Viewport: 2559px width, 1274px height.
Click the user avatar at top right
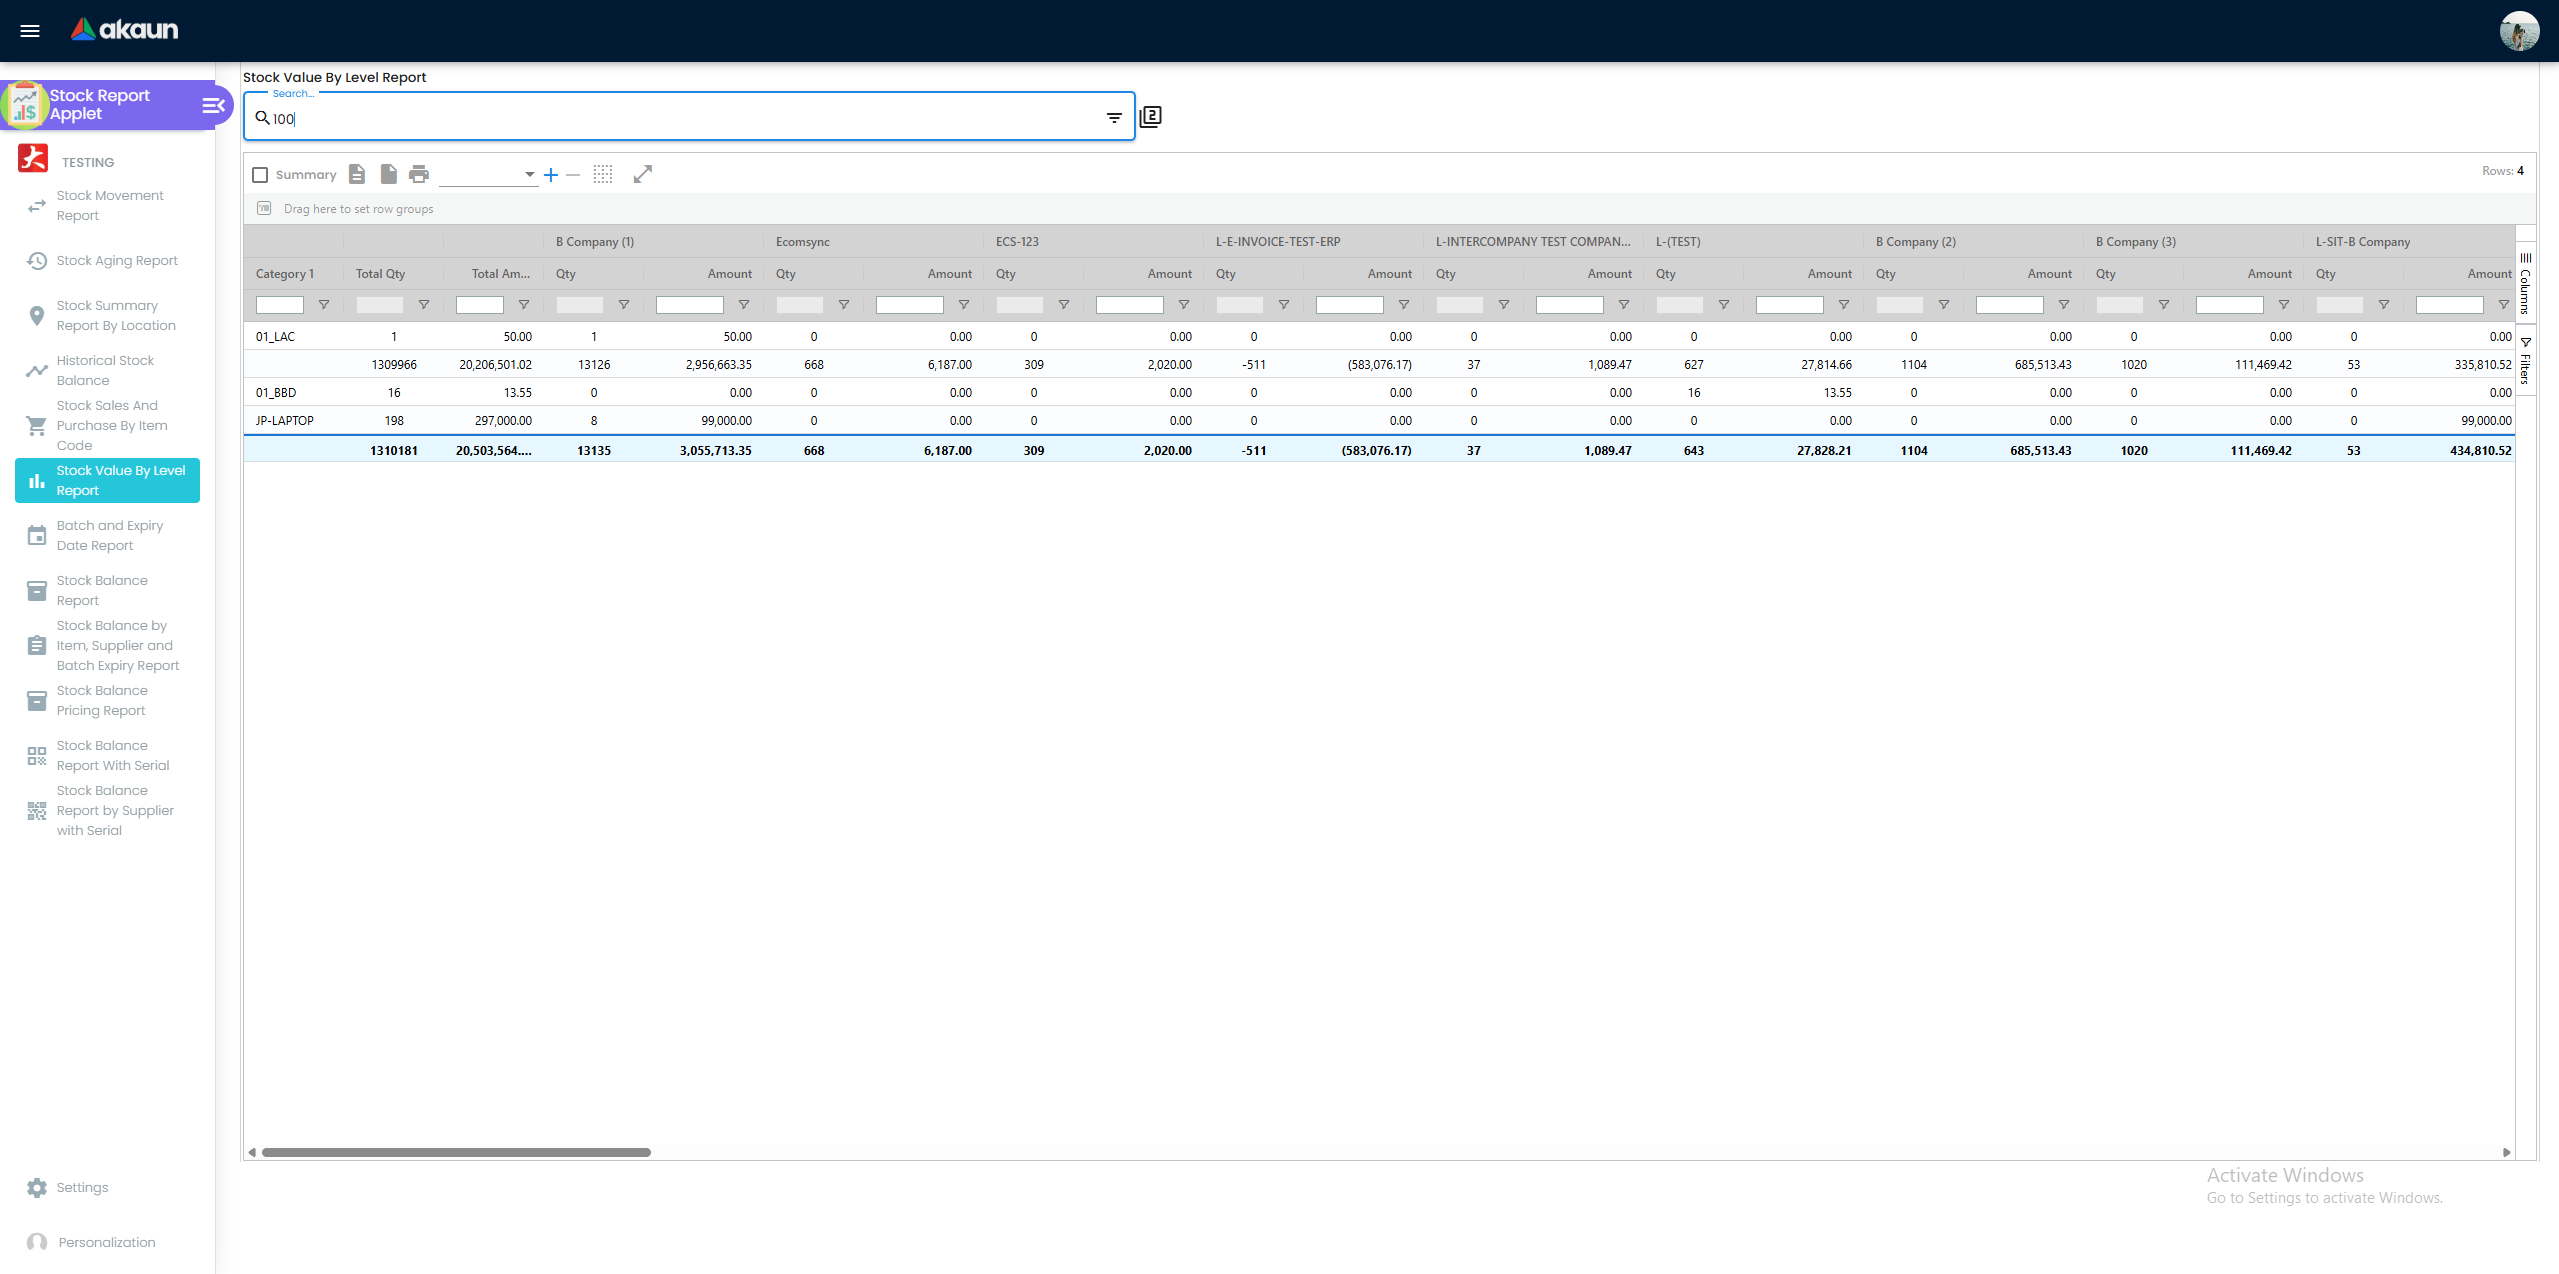[x=2519, y=30]
